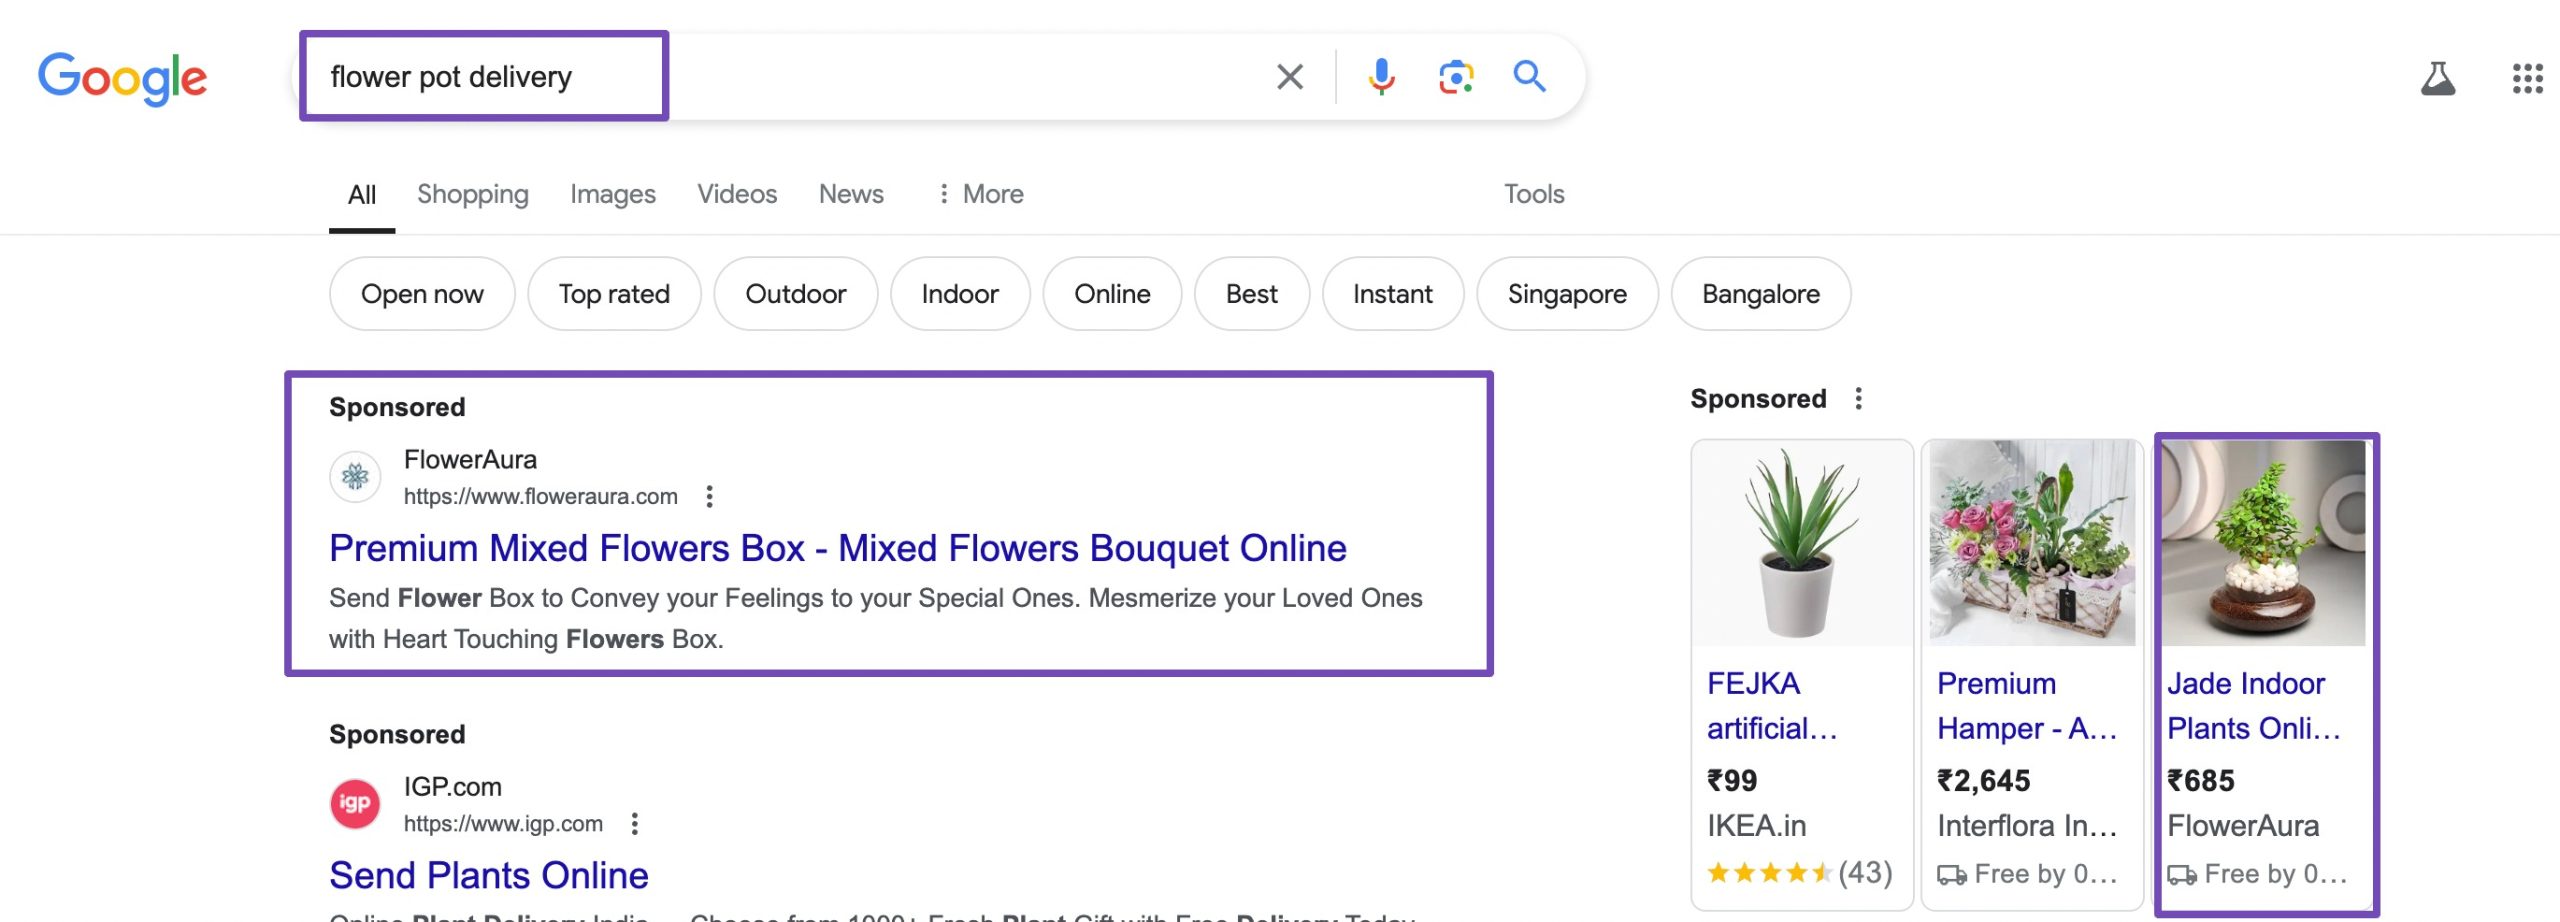The height and width of the screenshot is (922, 2560).
Task: Switch to the Images tab
Action: 613,194
